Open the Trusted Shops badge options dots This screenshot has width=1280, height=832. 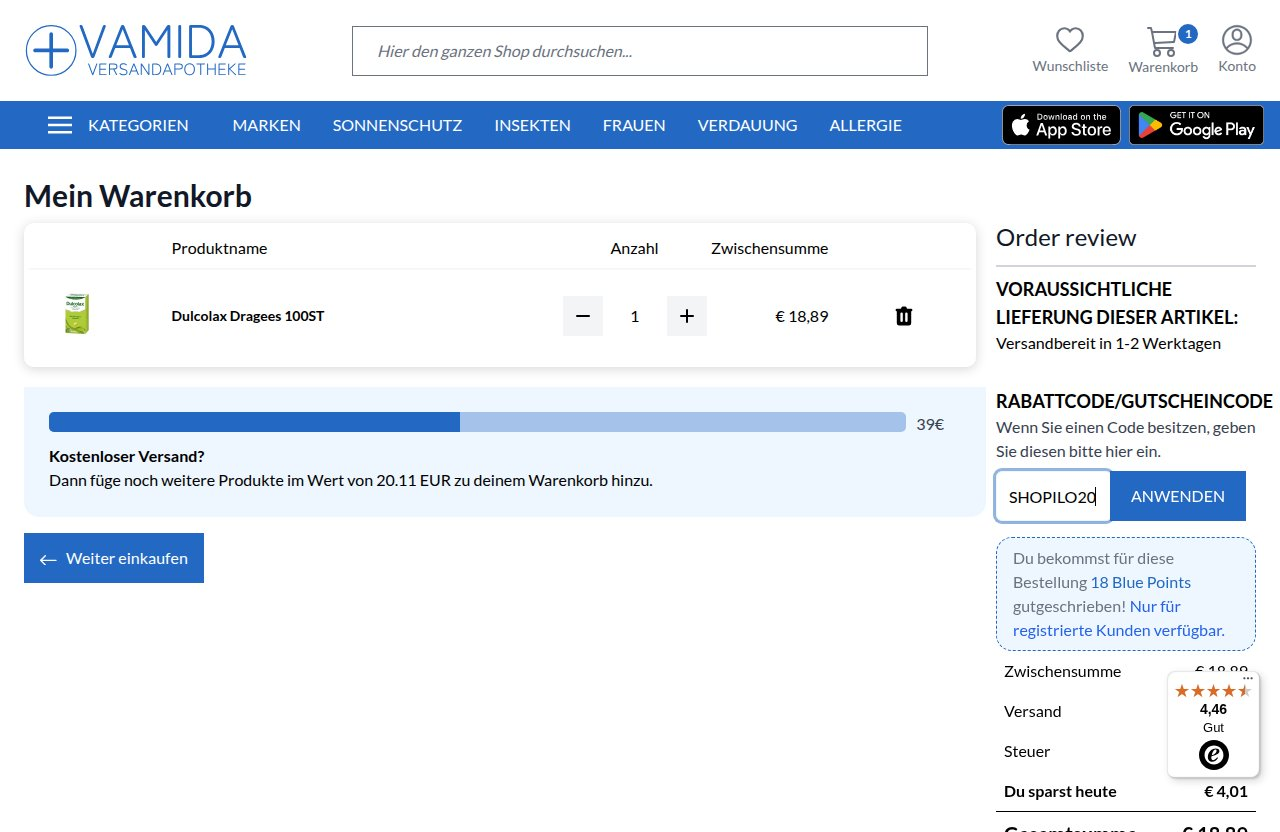[x=1248, y=678]
